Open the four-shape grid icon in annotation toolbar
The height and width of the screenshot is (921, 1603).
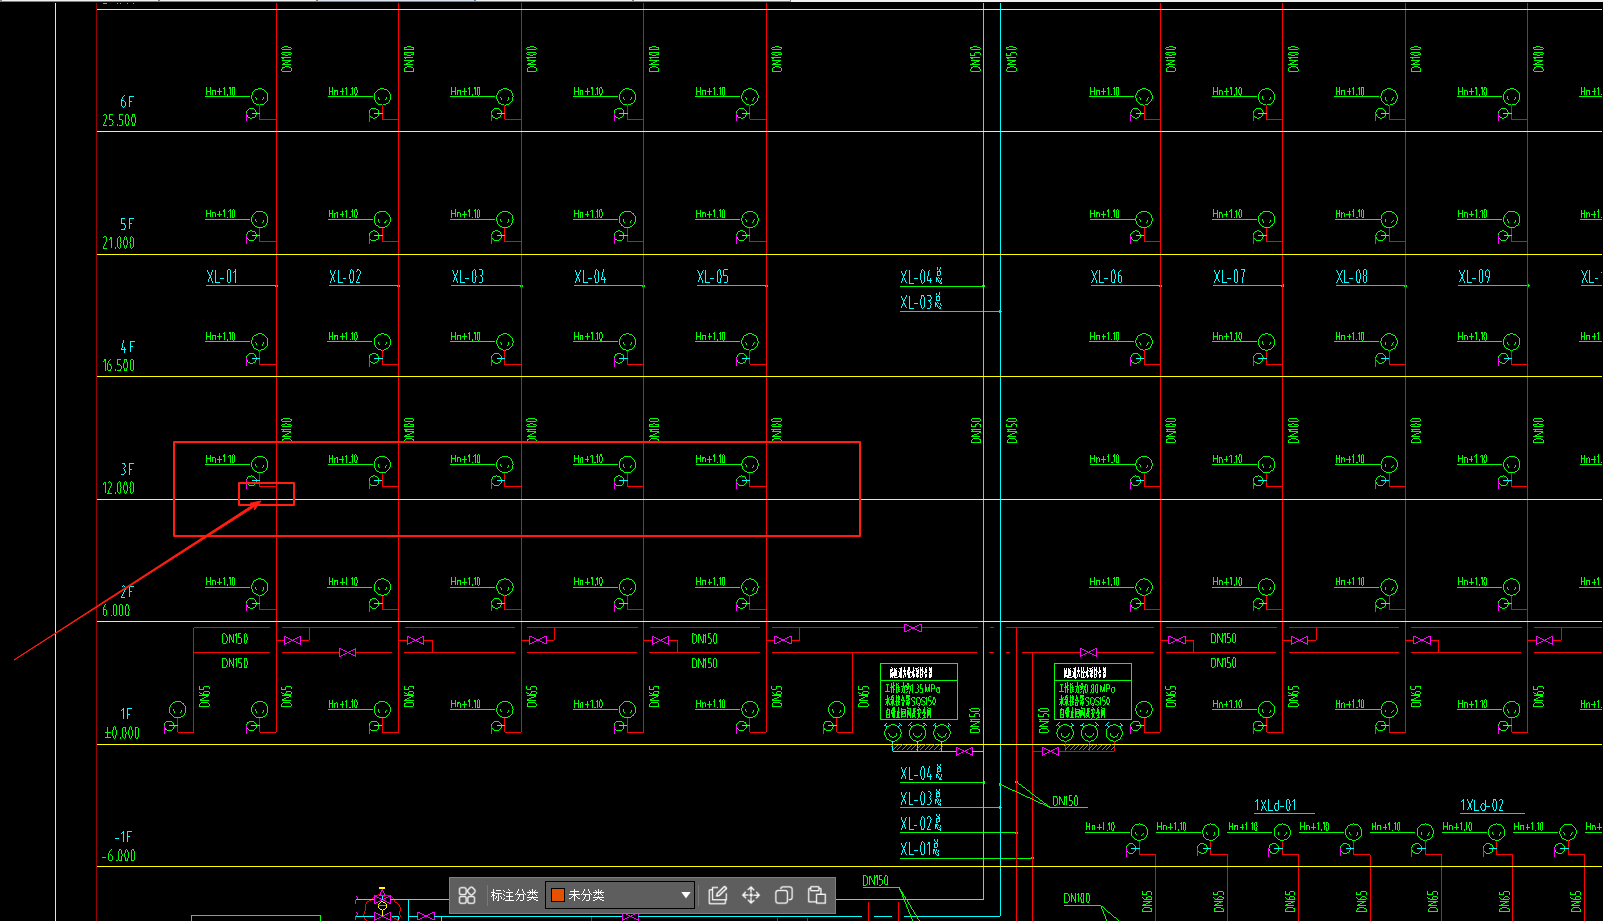467,895
